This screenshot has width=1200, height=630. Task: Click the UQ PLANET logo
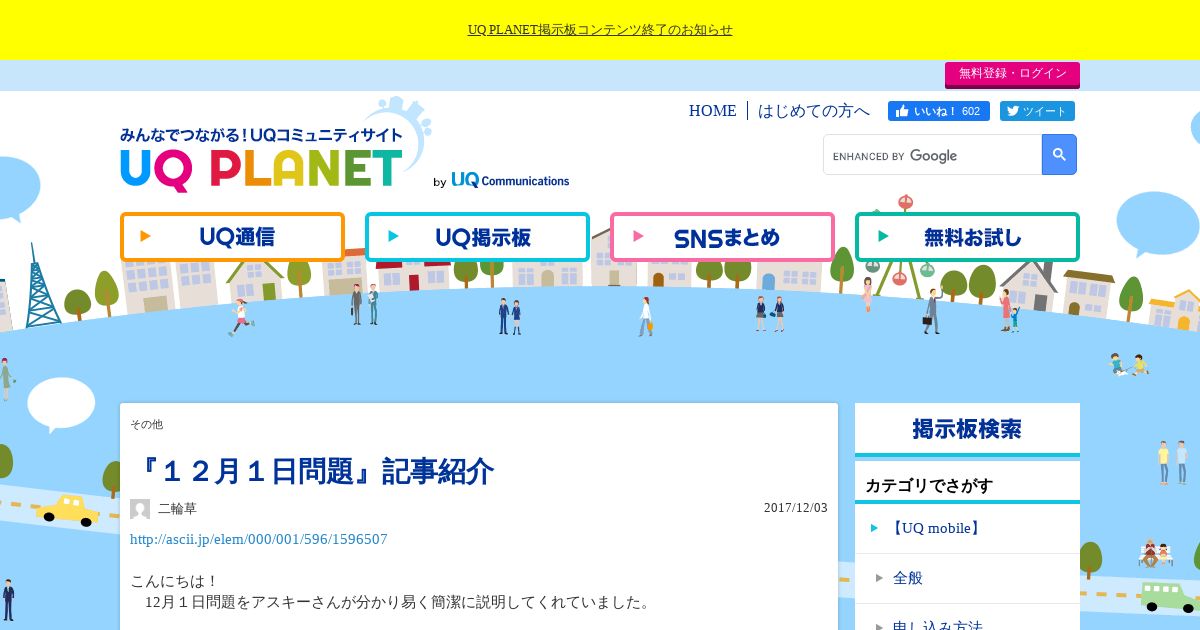tap(262, 160)
